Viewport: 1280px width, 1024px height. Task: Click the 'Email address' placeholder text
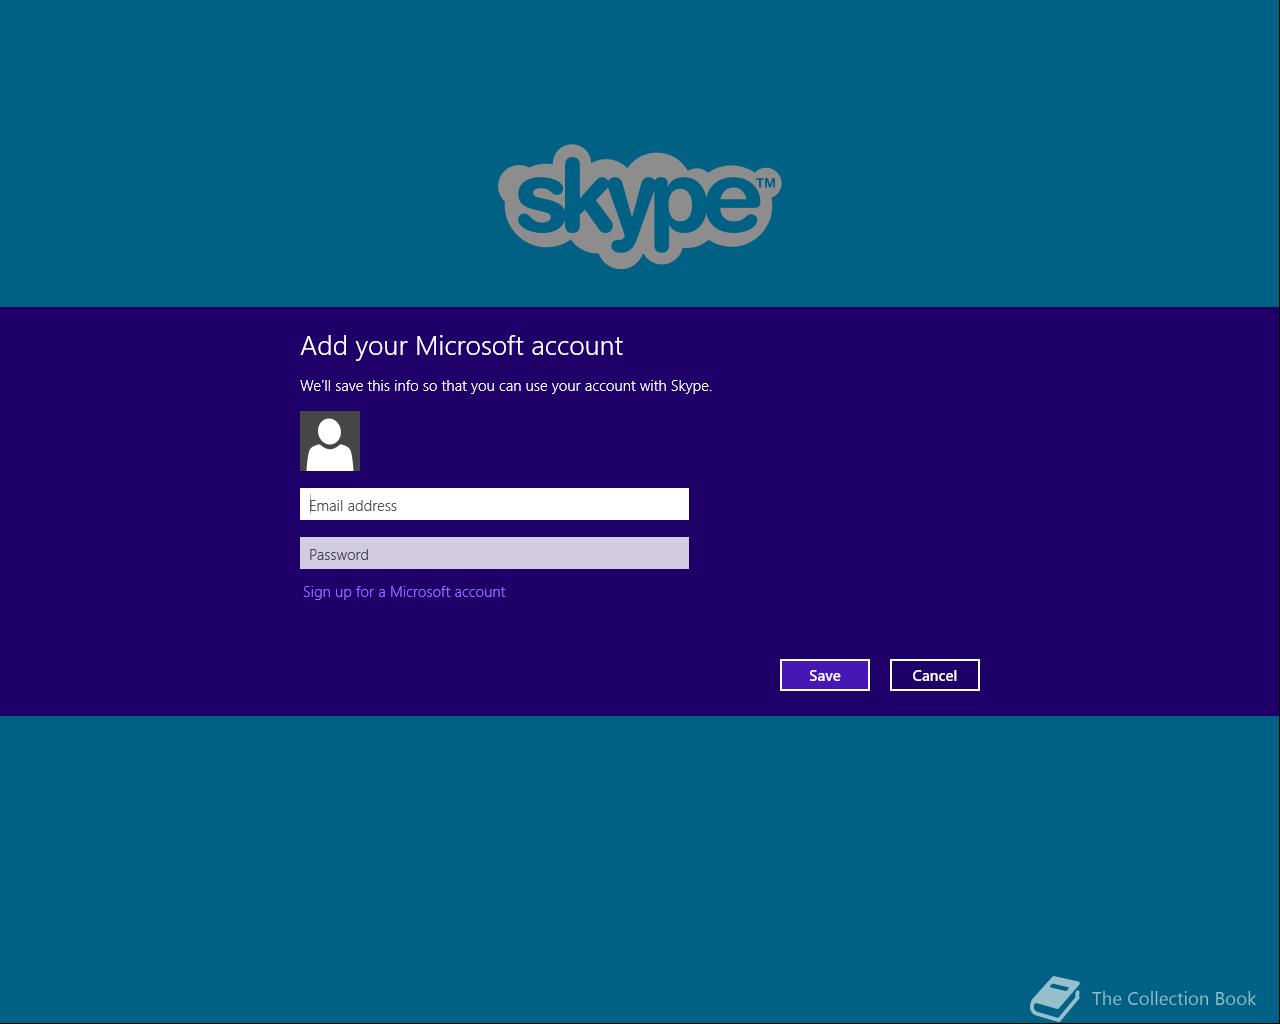pos(353,505)
